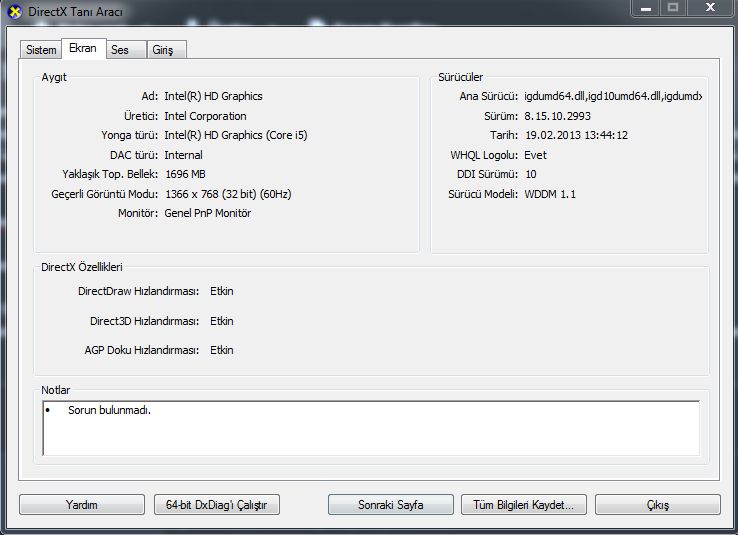
Task: Click the memory value '1696 MB'
Action: click(x=185, y=174)
